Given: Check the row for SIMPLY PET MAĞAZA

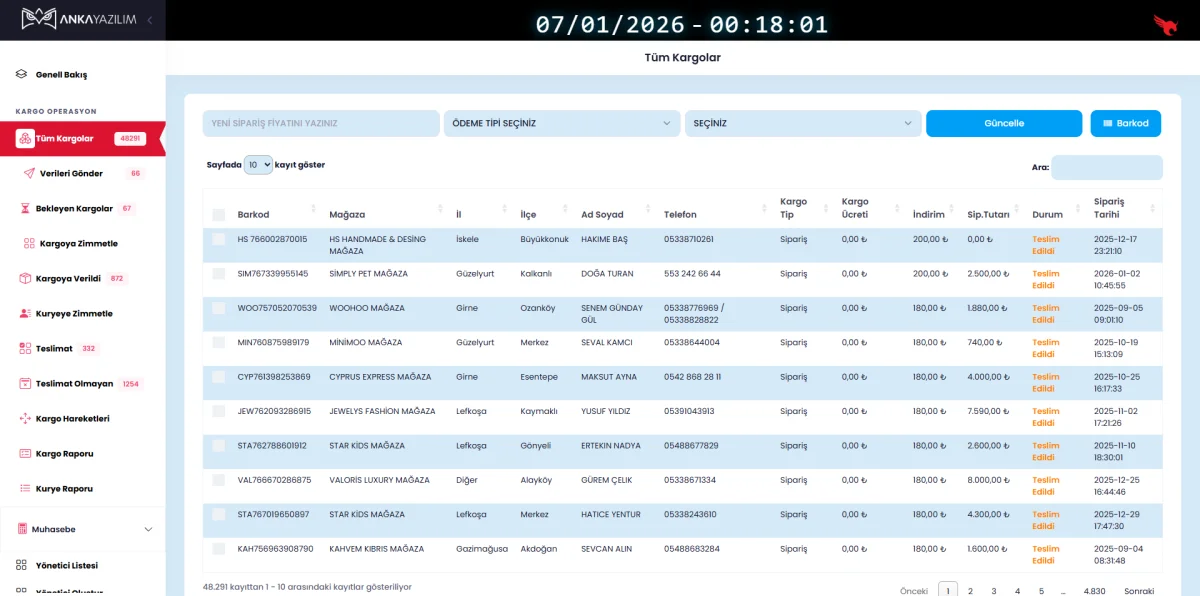Looking at the screenshot, I should (219, 273).
